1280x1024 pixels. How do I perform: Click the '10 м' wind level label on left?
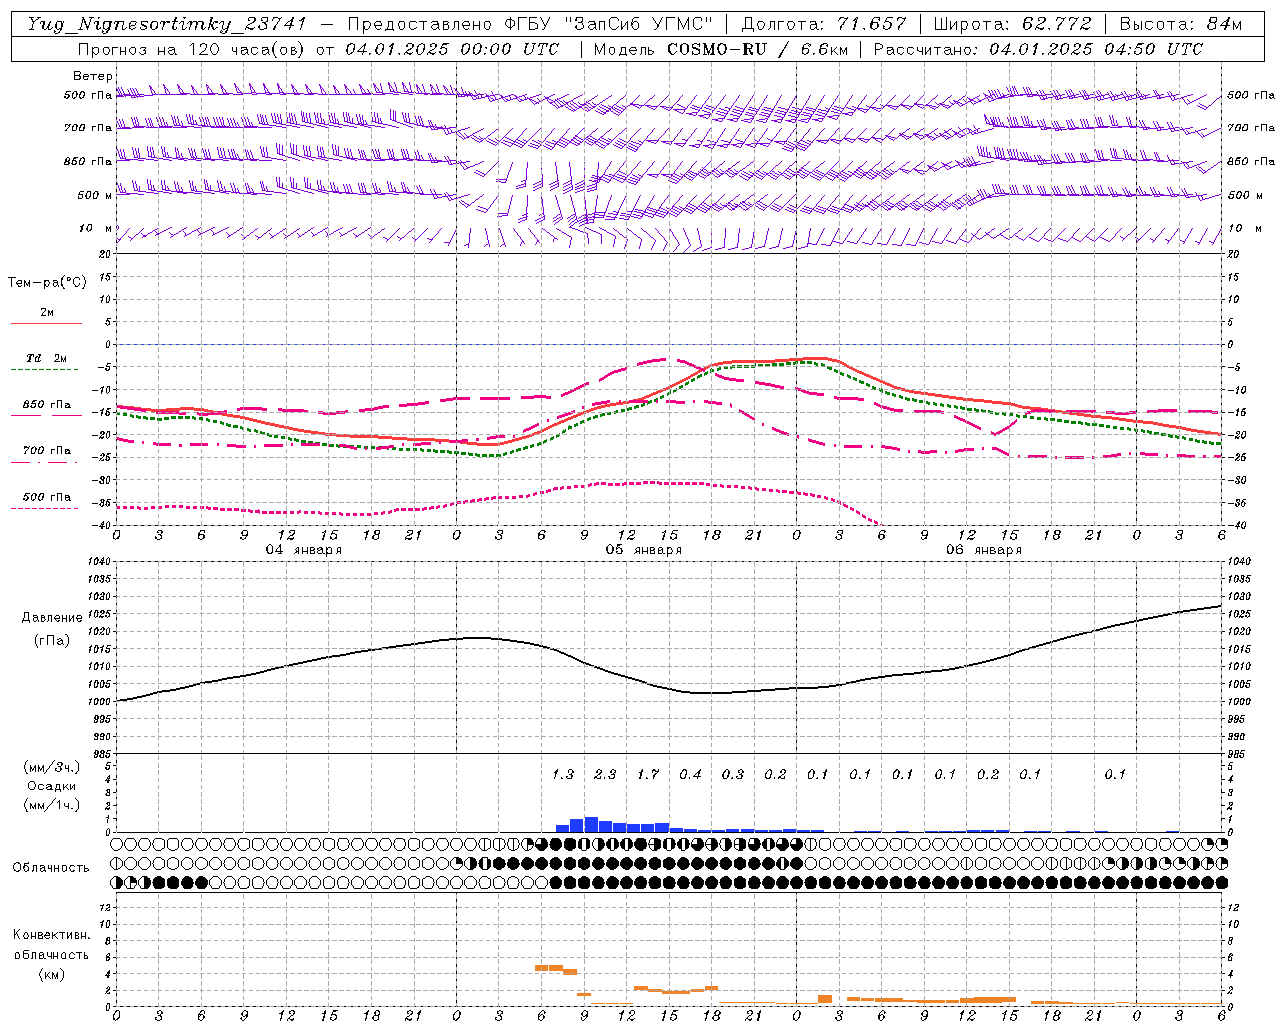[96, 229]
